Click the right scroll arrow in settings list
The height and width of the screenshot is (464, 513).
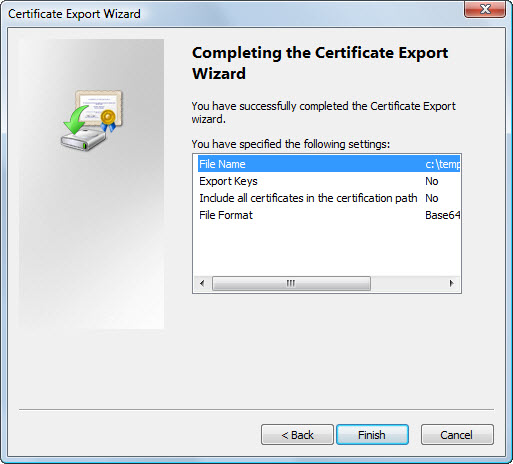click(452, 283)
